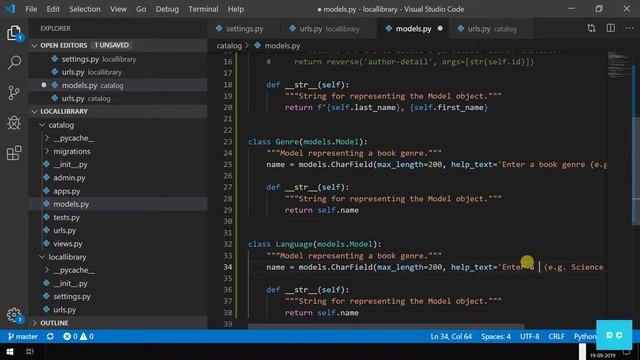The height and width of the screenshot is (360, 640).
Task: Switch to urls.py locallibrary tab
Action: point(329,29)
